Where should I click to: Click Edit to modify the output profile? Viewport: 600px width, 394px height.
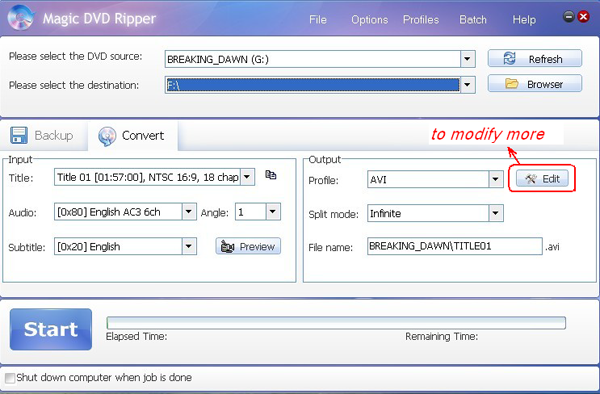point(542,179)
